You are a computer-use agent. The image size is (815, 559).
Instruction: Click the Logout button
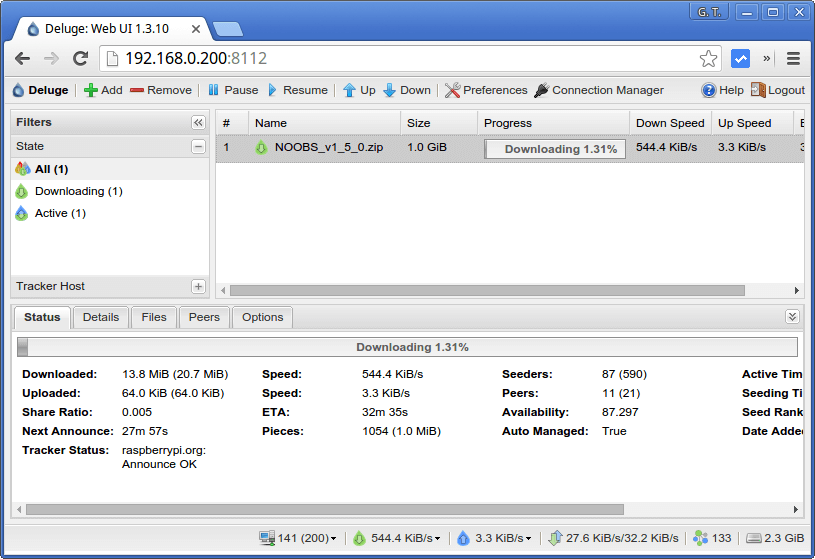point(777,90)
